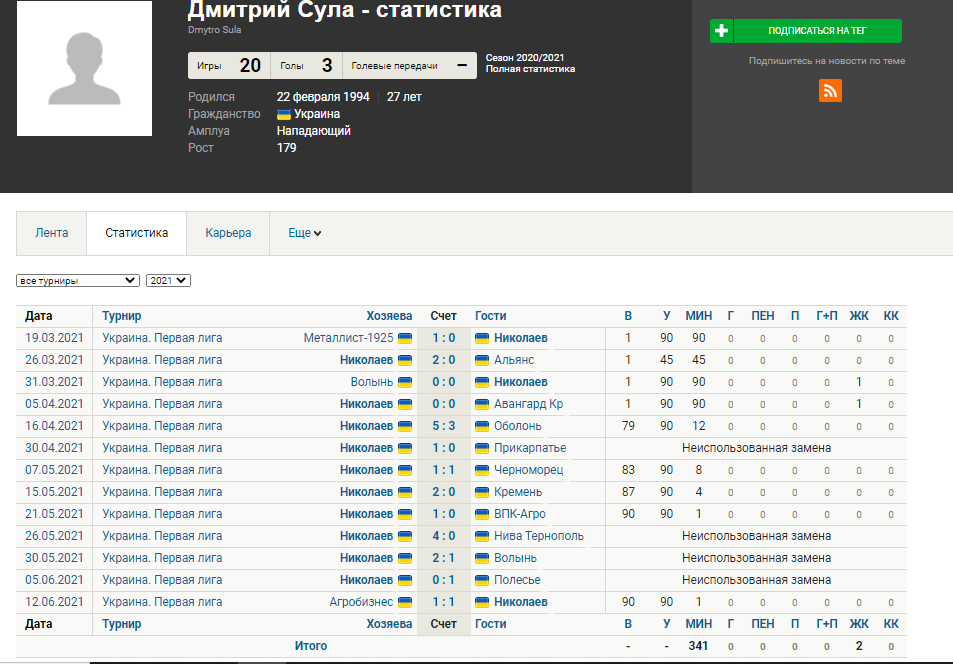Click the Ukraine flag next to Металлист-1925
The height and width of the screenshot is (664, 953).
point(405,338)
